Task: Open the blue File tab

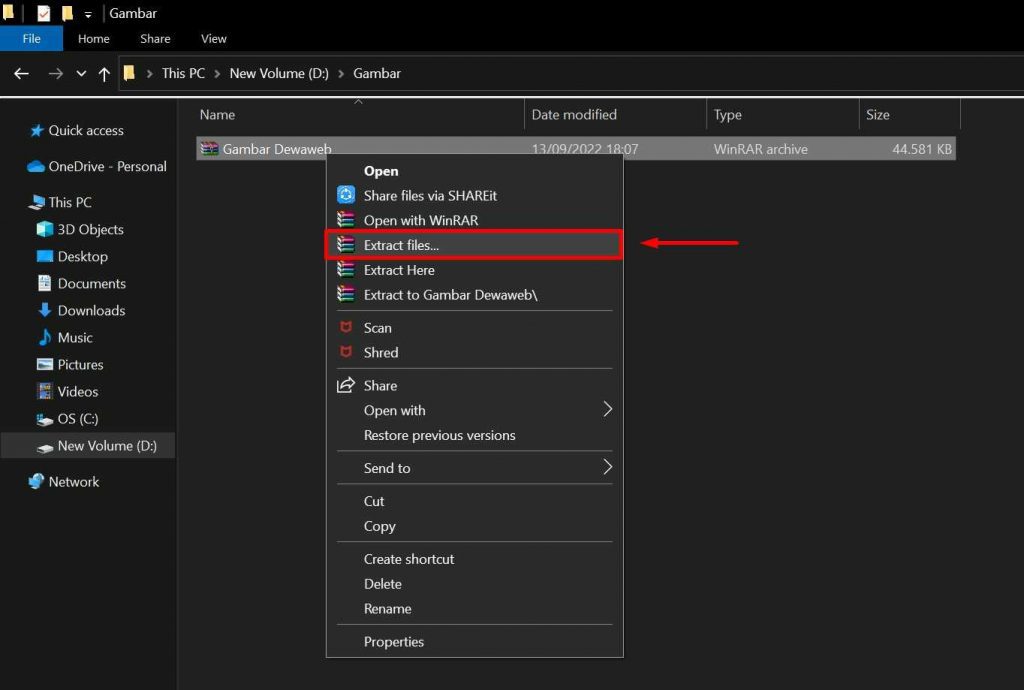Action: [x=31, y=39]
